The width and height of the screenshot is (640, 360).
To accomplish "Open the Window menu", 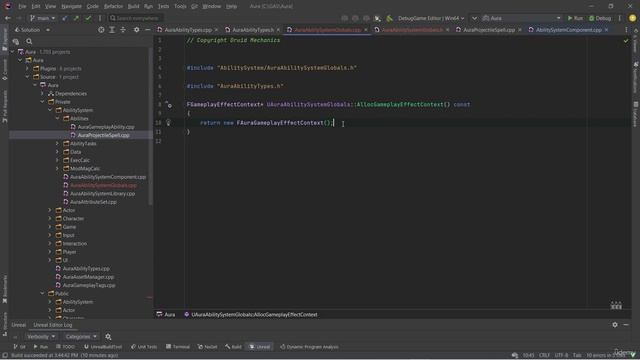I will point(211,7).
